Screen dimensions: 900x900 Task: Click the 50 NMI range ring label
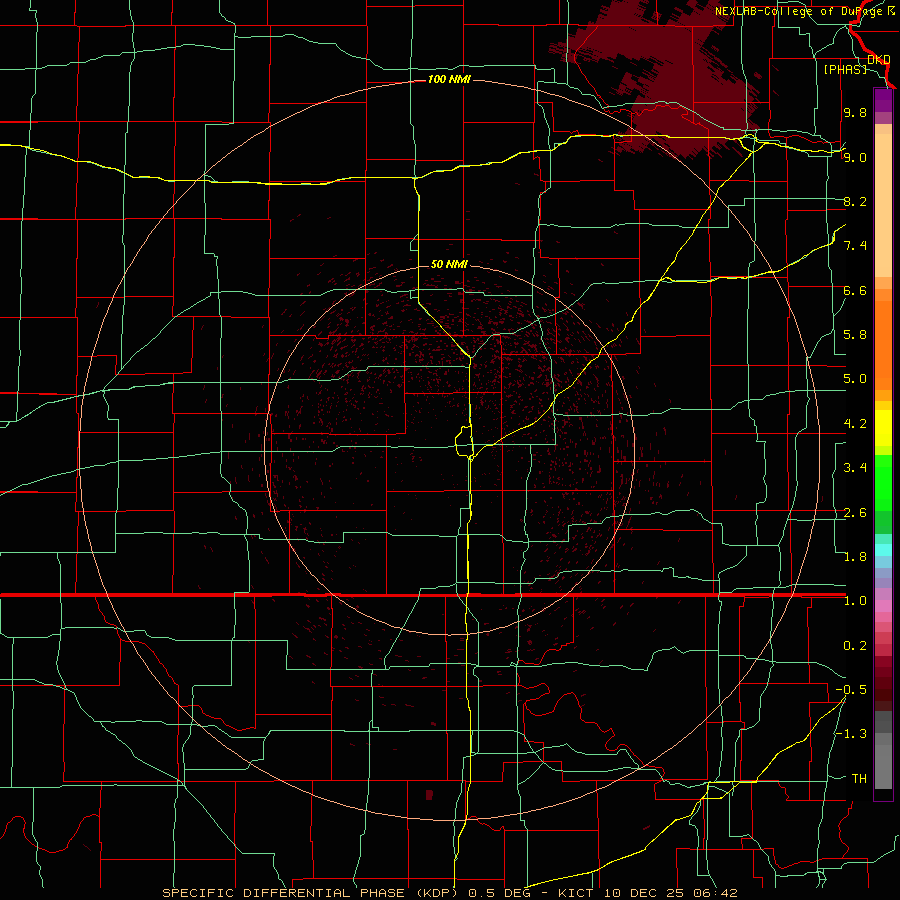[x=449, y=264]
